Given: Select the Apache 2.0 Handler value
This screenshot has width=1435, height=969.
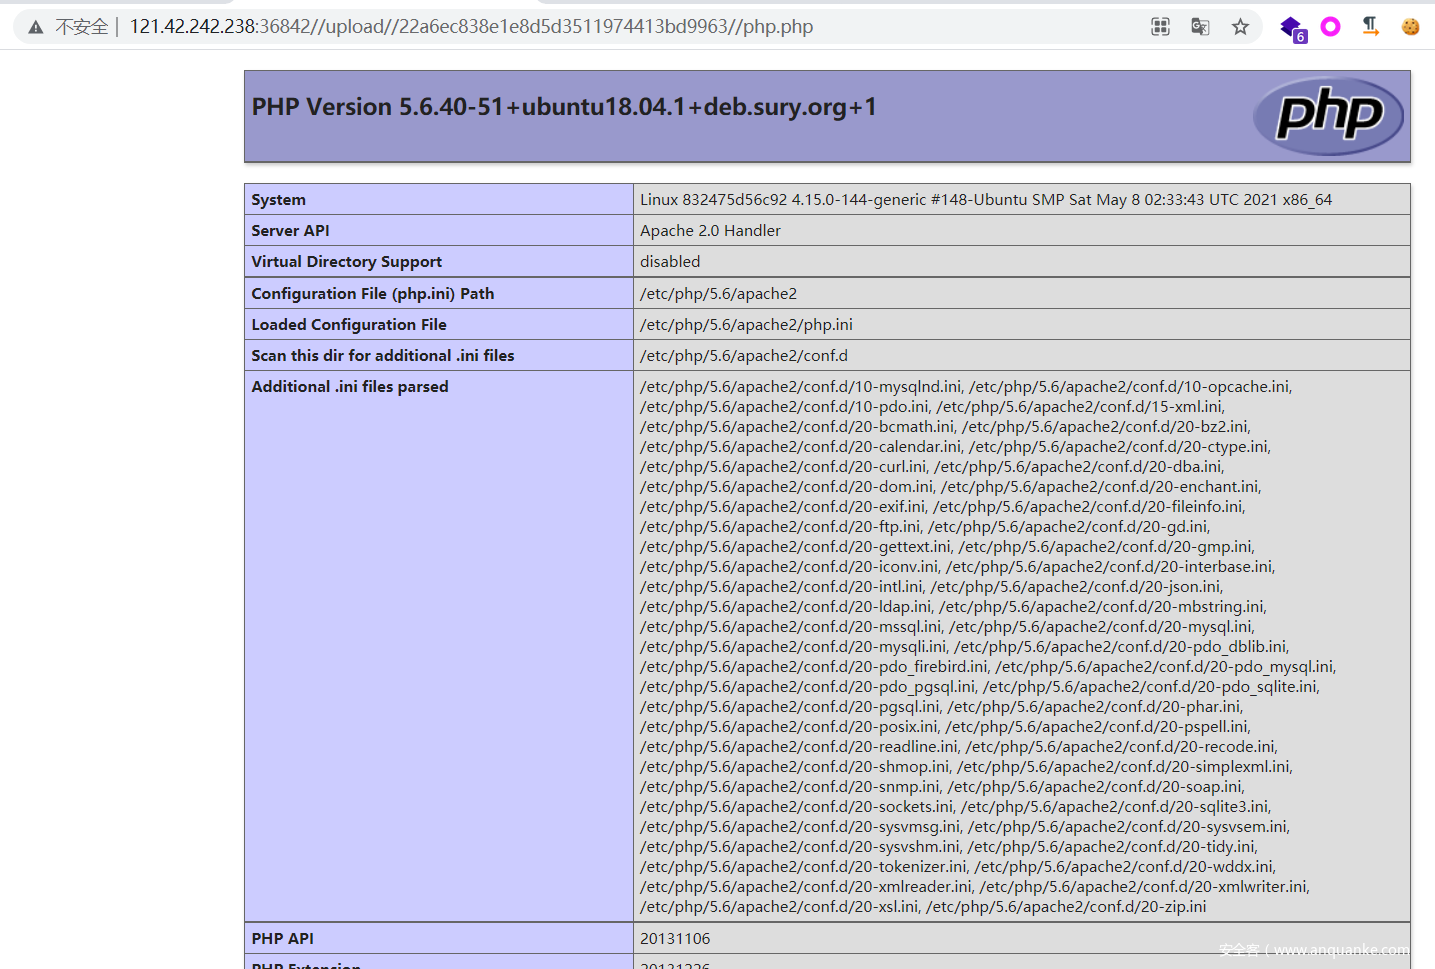Looking at the screenshot, I should [710, 231].
